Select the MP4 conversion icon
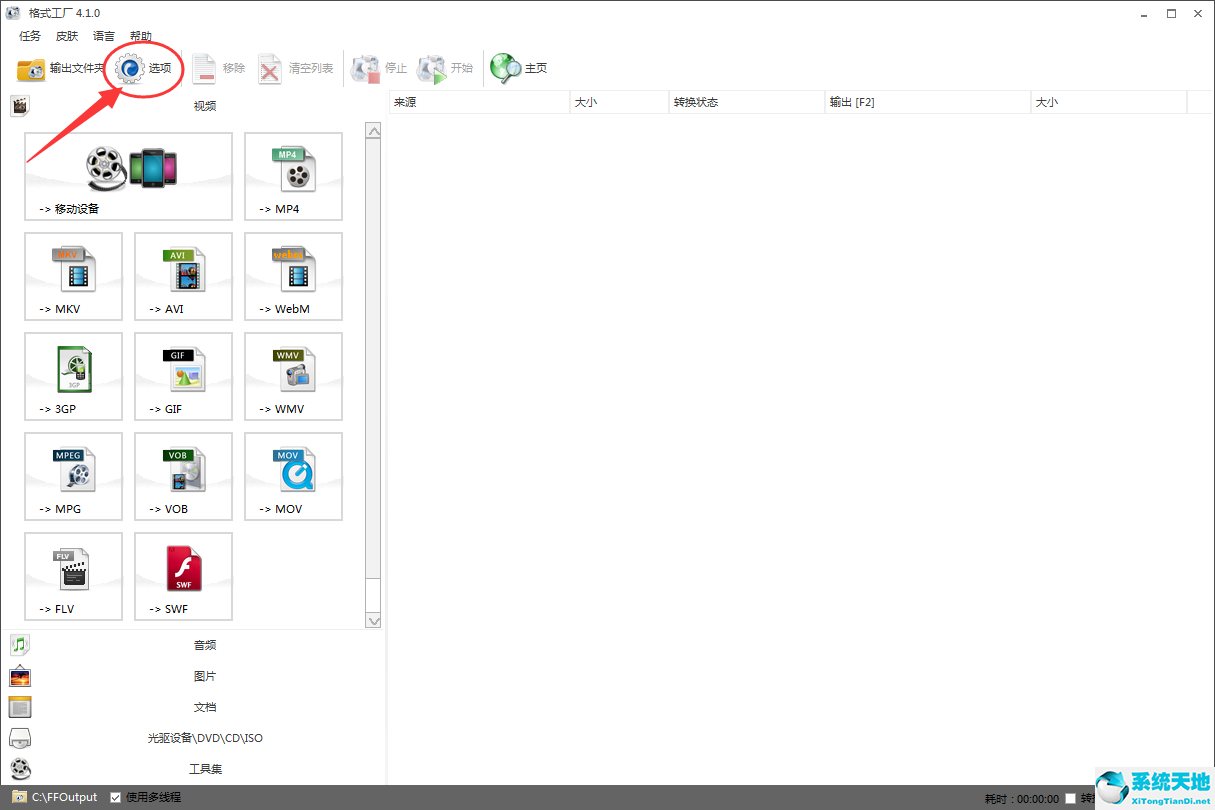 coord(293,170)
